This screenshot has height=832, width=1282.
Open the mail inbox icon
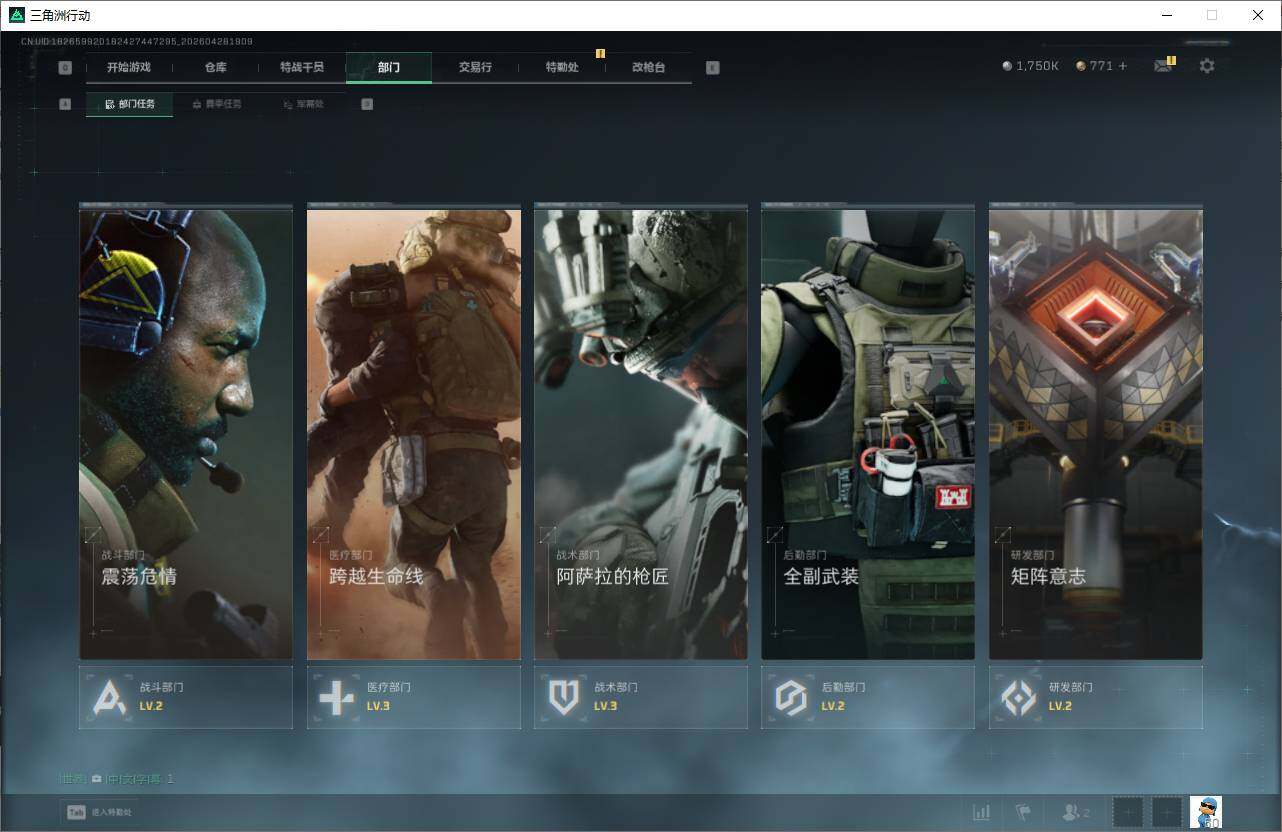(1162, 66)
